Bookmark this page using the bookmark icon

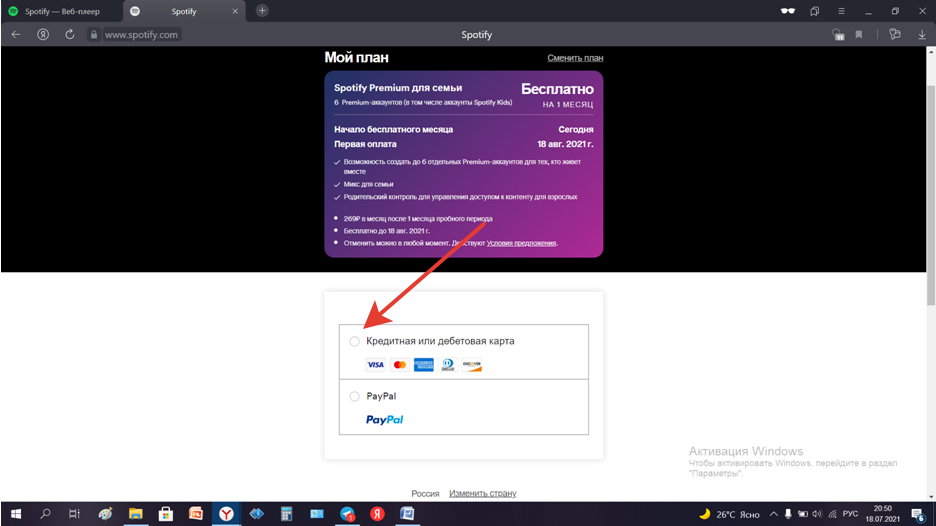(x=859, y=34)
